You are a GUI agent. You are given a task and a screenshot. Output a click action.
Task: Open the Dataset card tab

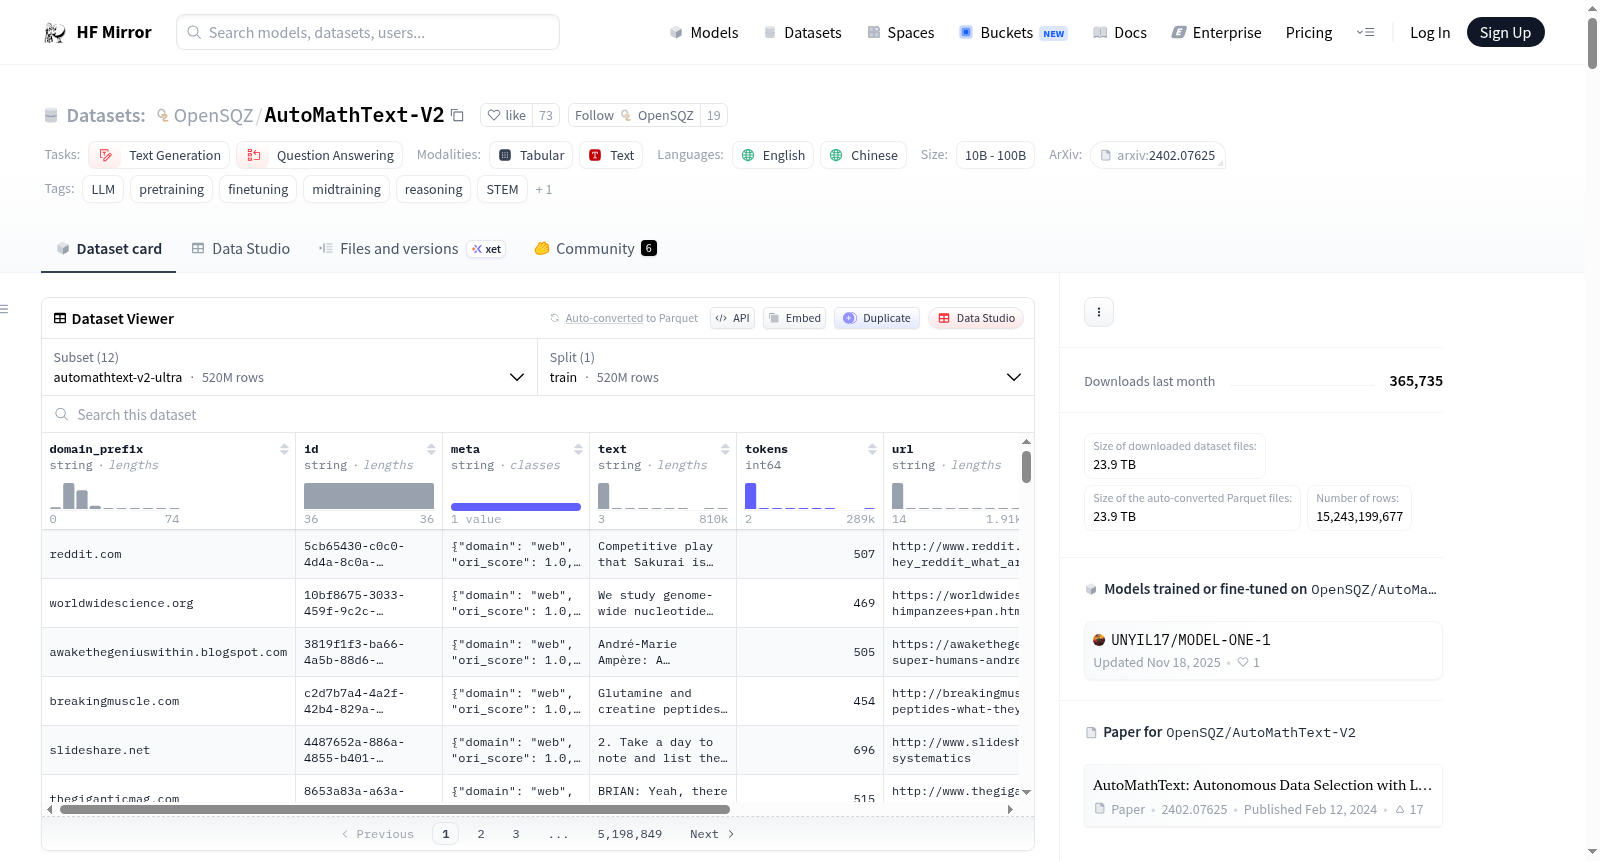click(109, 249)
